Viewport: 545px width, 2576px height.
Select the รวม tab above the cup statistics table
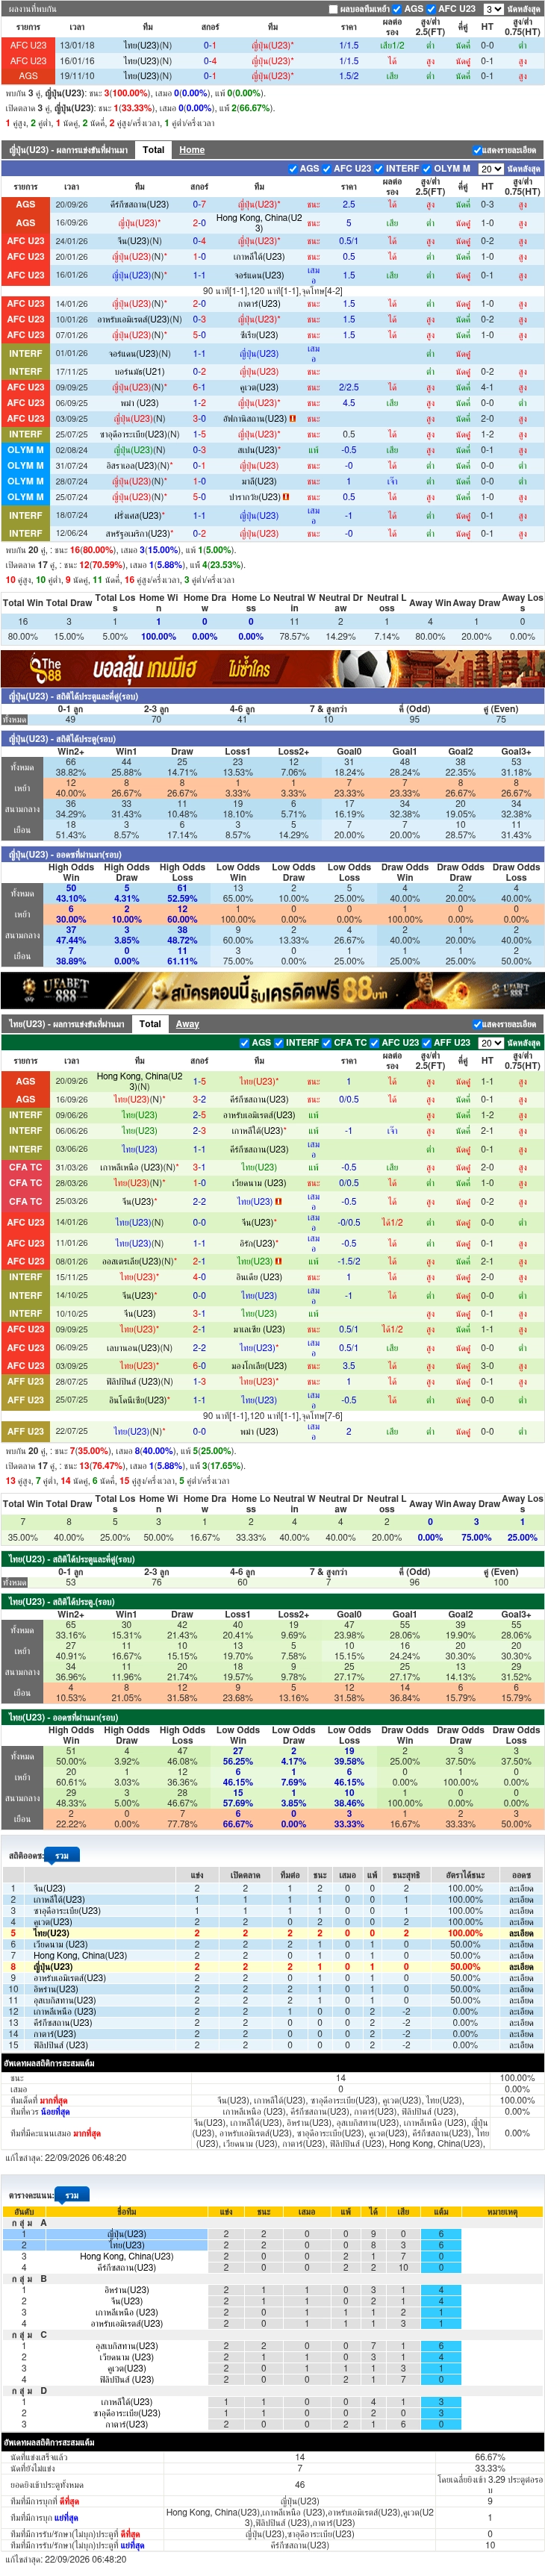[62, 1856]
